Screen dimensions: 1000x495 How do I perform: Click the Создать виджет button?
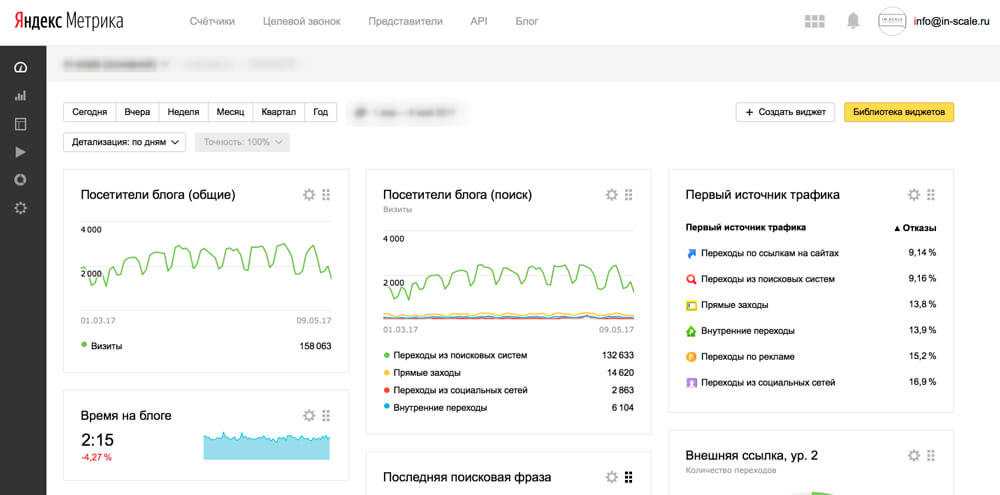click(785, 112)
